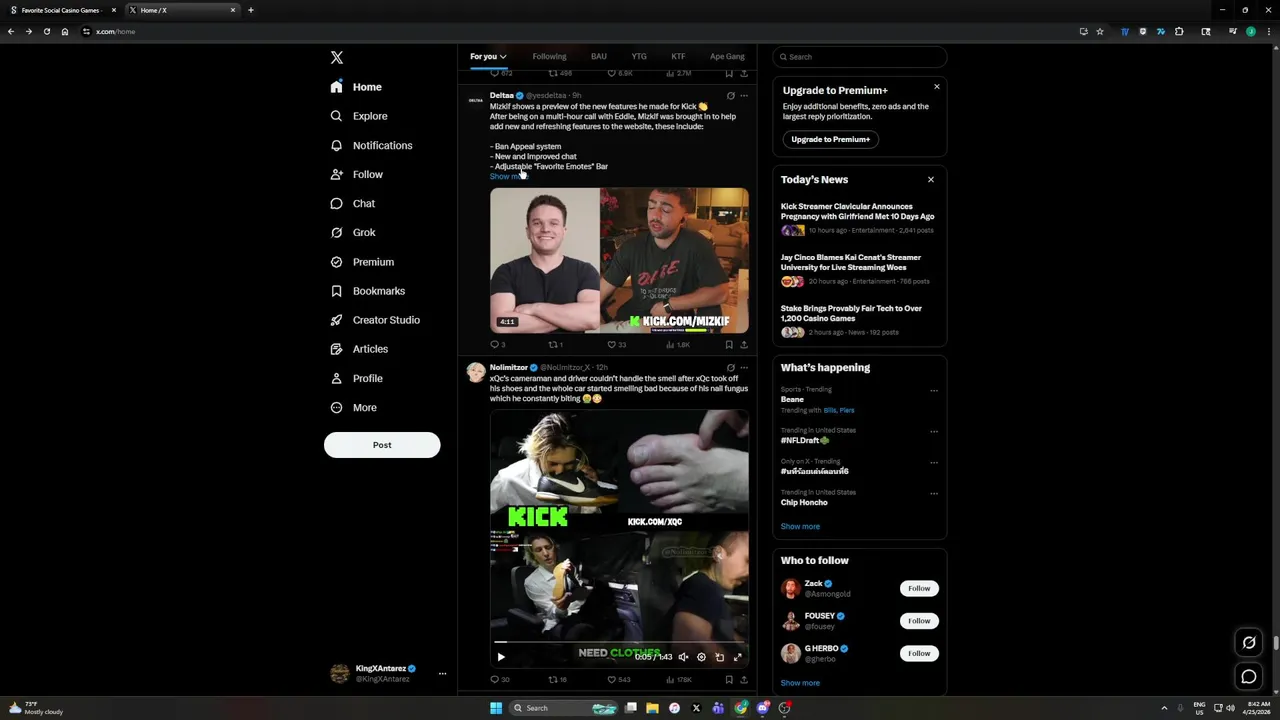Show more trends under What's happening

pos(800,526)
